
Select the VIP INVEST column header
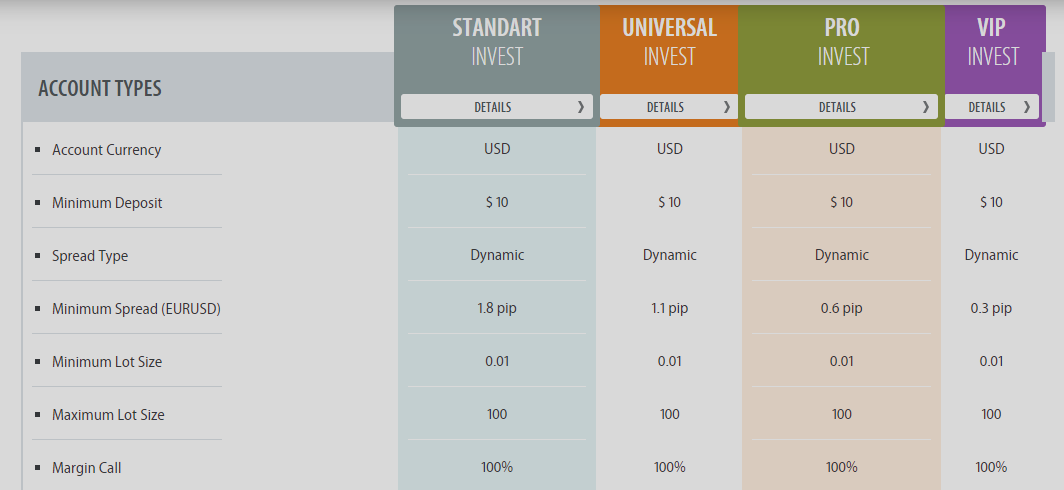click(x=993, y=41)
